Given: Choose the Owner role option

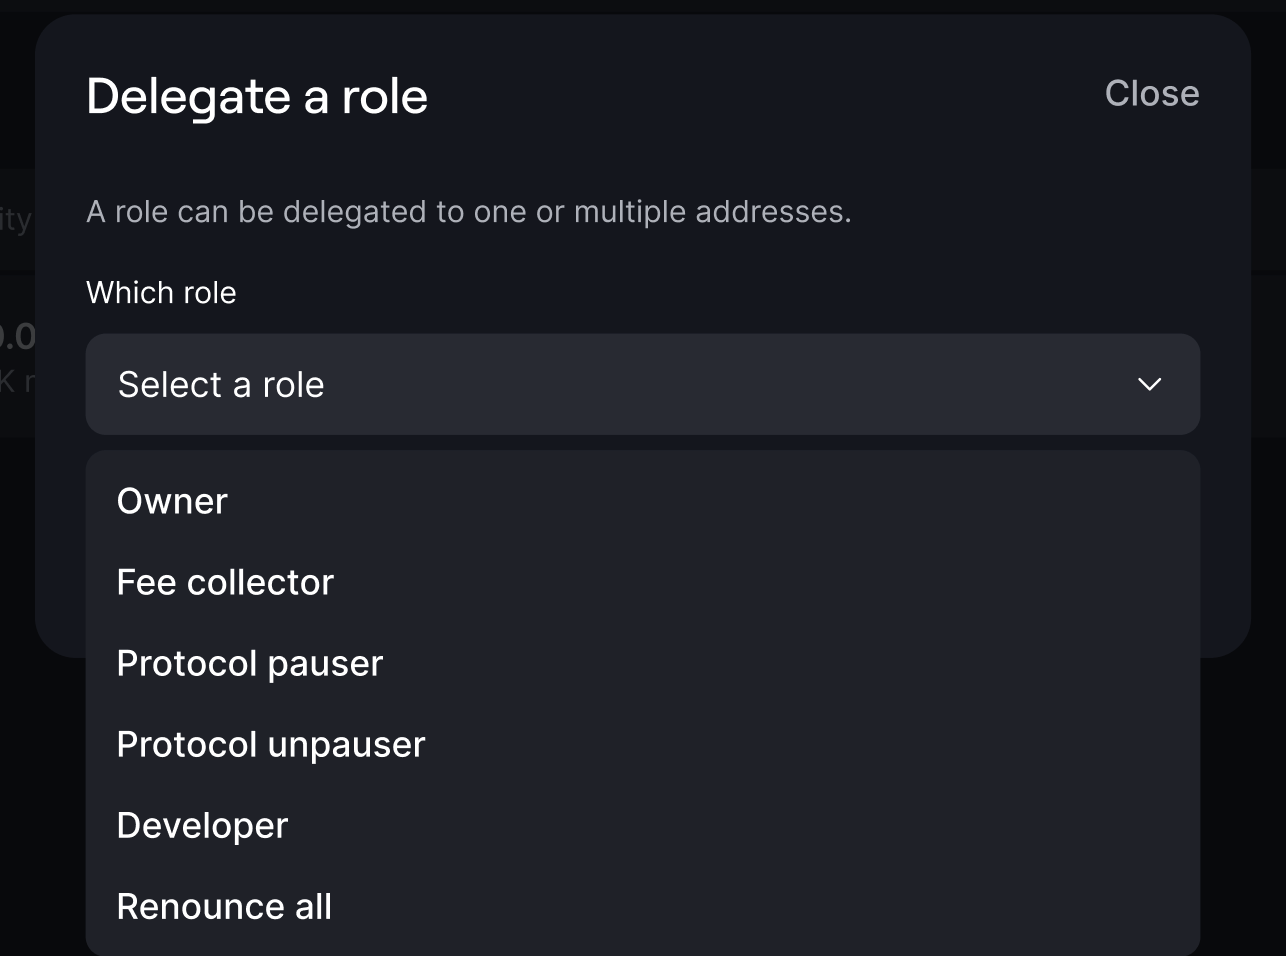Looking at the screenshot, I should [172, 501].
